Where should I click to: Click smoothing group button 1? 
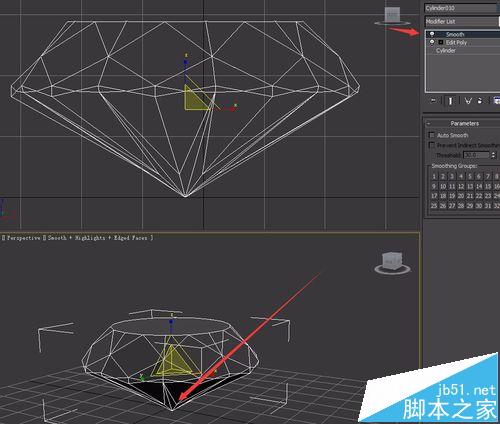point(434,176)
